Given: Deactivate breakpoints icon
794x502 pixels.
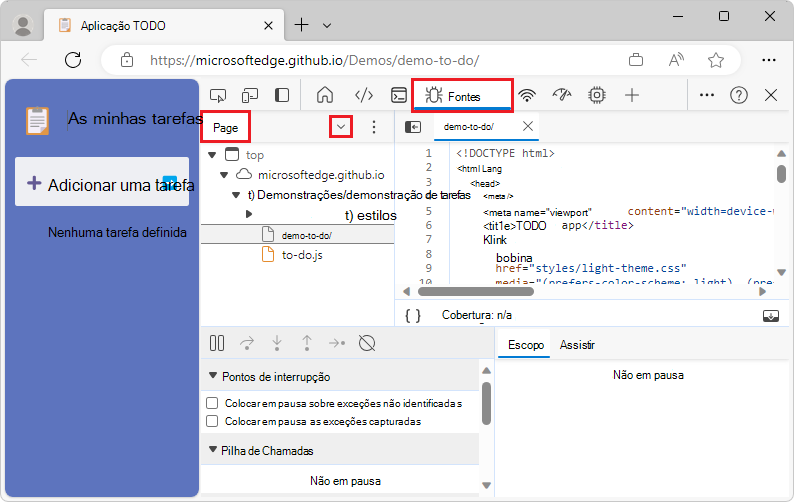Looking at the screenshot, I should click(x=367, y=344).
